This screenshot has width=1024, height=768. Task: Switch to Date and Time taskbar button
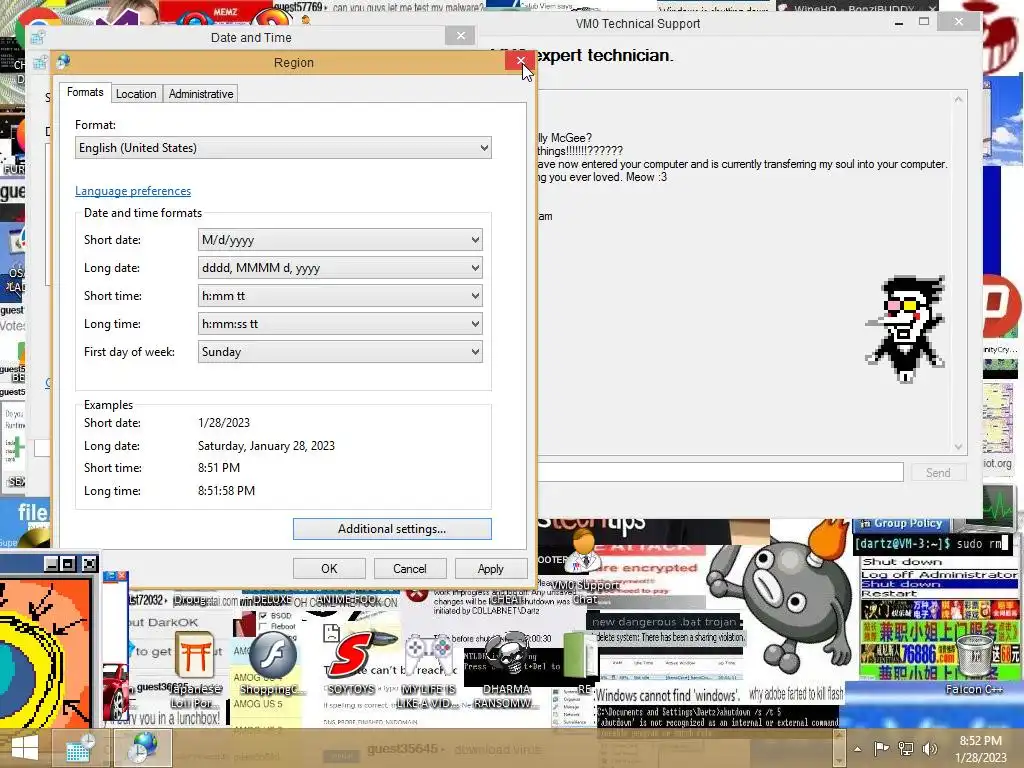[81, 748]
